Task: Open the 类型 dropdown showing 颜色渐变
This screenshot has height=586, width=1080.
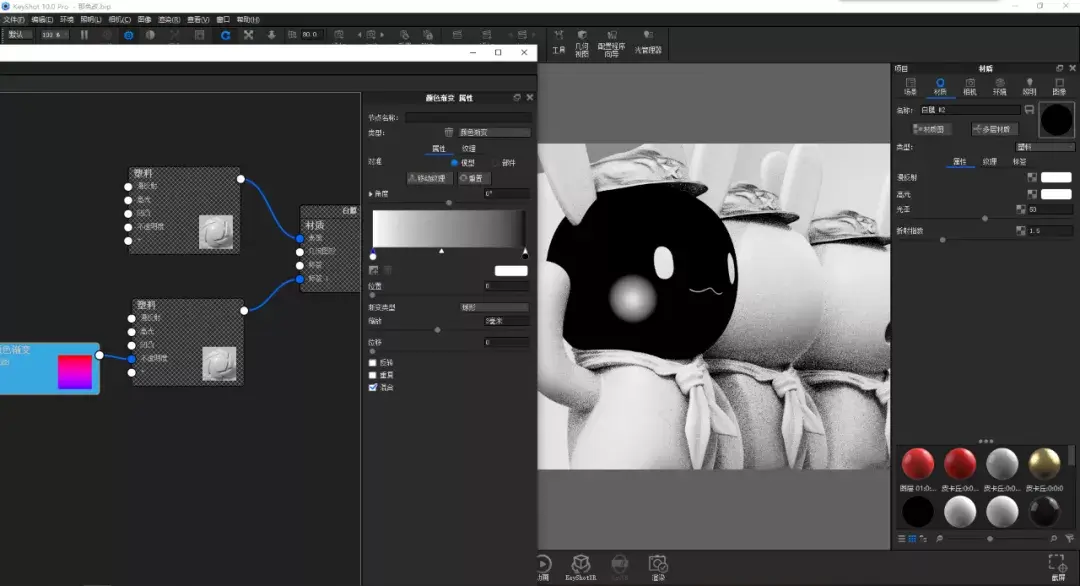Action: point(493,132)
